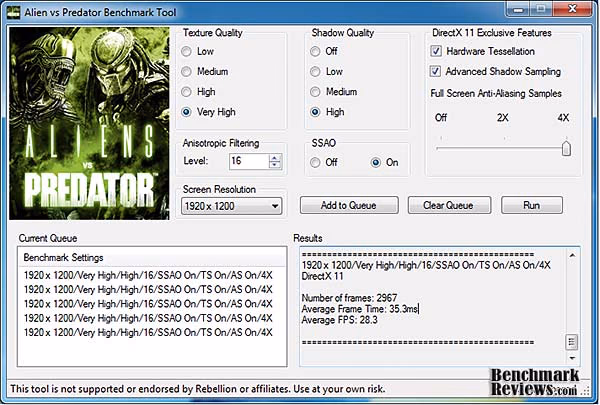
Task: Click the anti-aliasing samples slider thumb
Action: [x=566, y=148]
